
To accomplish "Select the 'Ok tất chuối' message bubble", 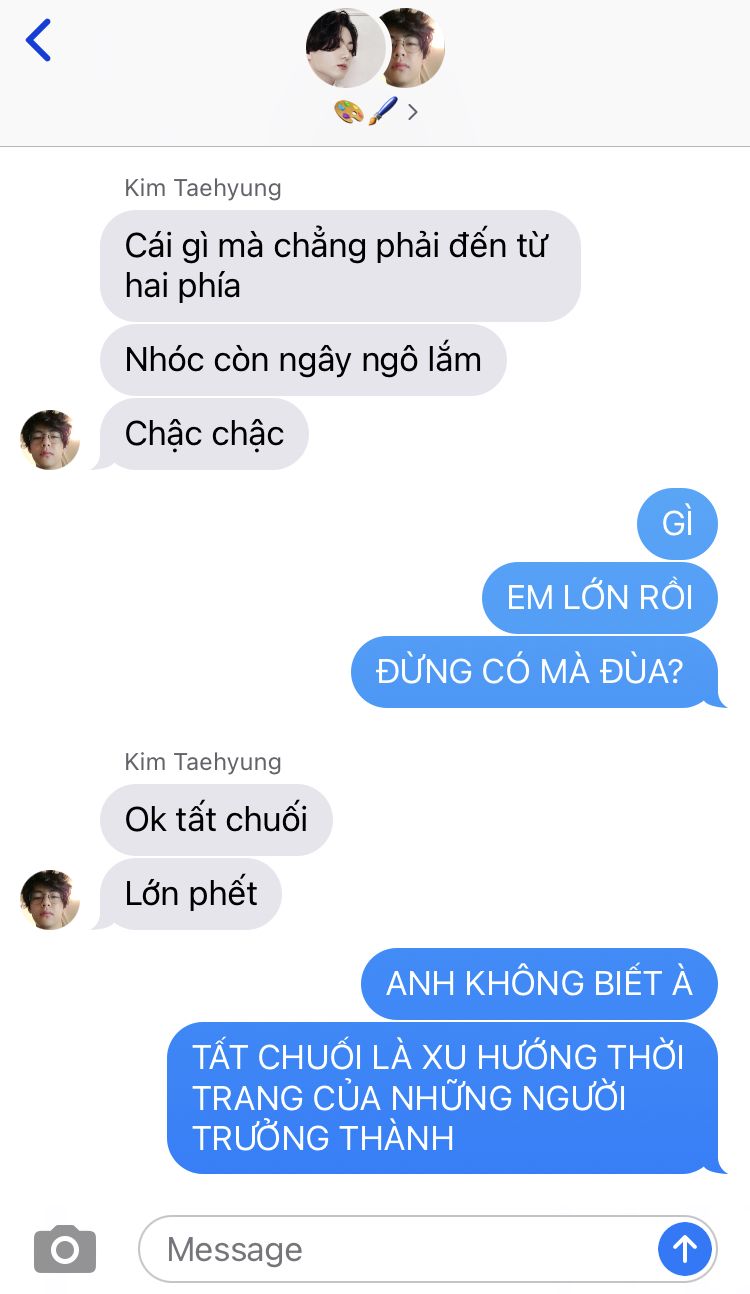I will (216, 820).
